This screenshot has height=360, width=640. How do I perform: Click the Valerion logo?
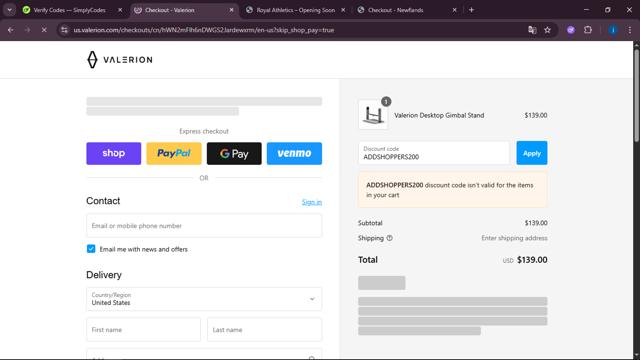[x=120, y=60]
